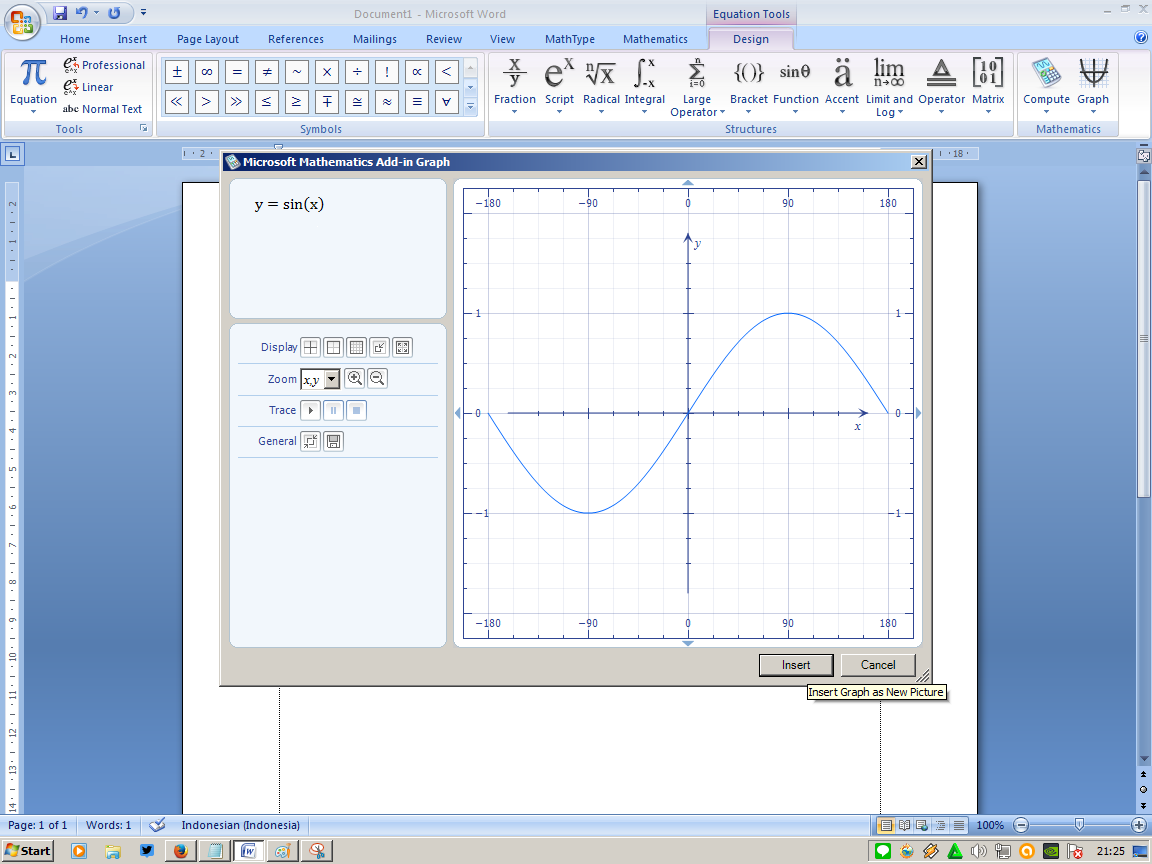Open the Windows Start menu
The height and width of the screenshot is (864, 1152).
click(28, 851)
